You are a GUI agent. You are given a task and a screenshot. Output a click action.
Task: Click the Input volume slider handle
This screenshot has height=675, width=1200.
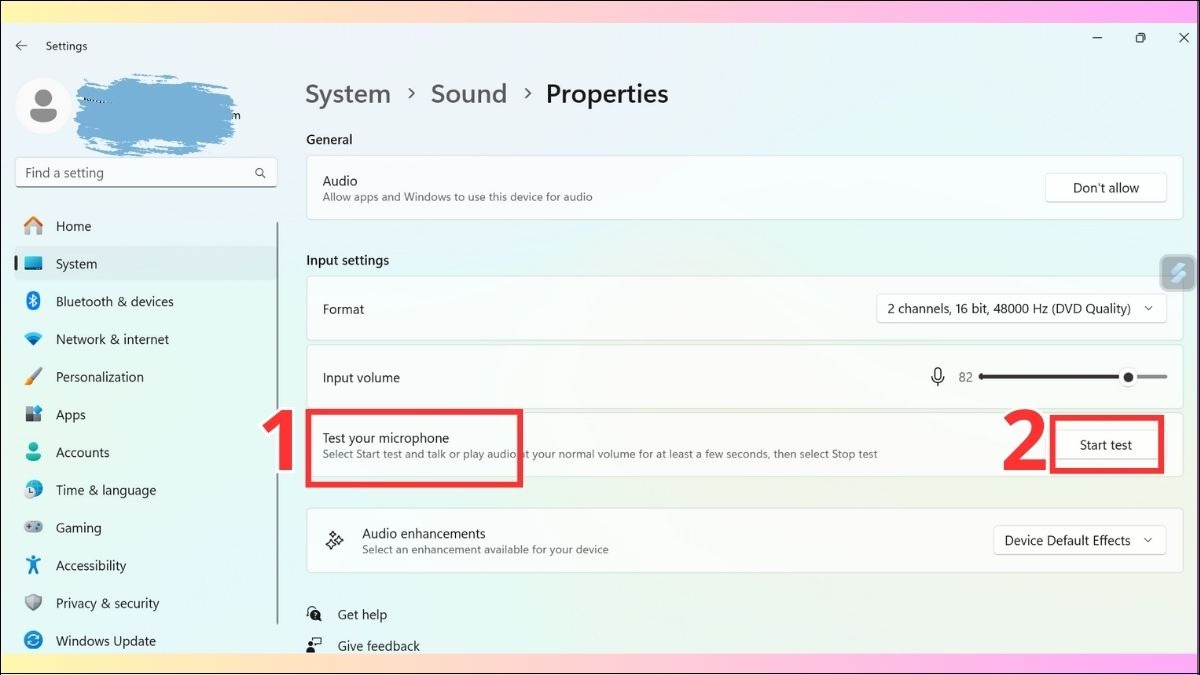[1128, 377]
